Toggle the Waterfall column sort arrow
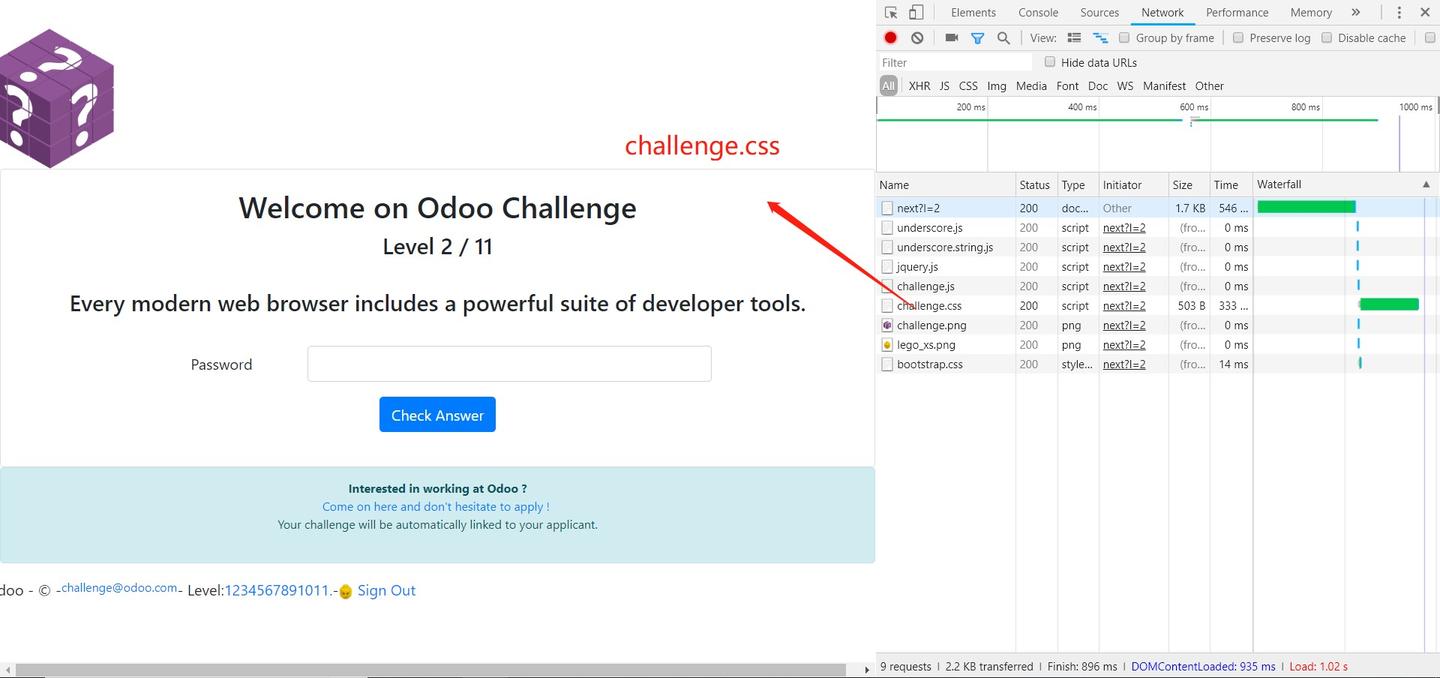 [x=1426, y=184]
